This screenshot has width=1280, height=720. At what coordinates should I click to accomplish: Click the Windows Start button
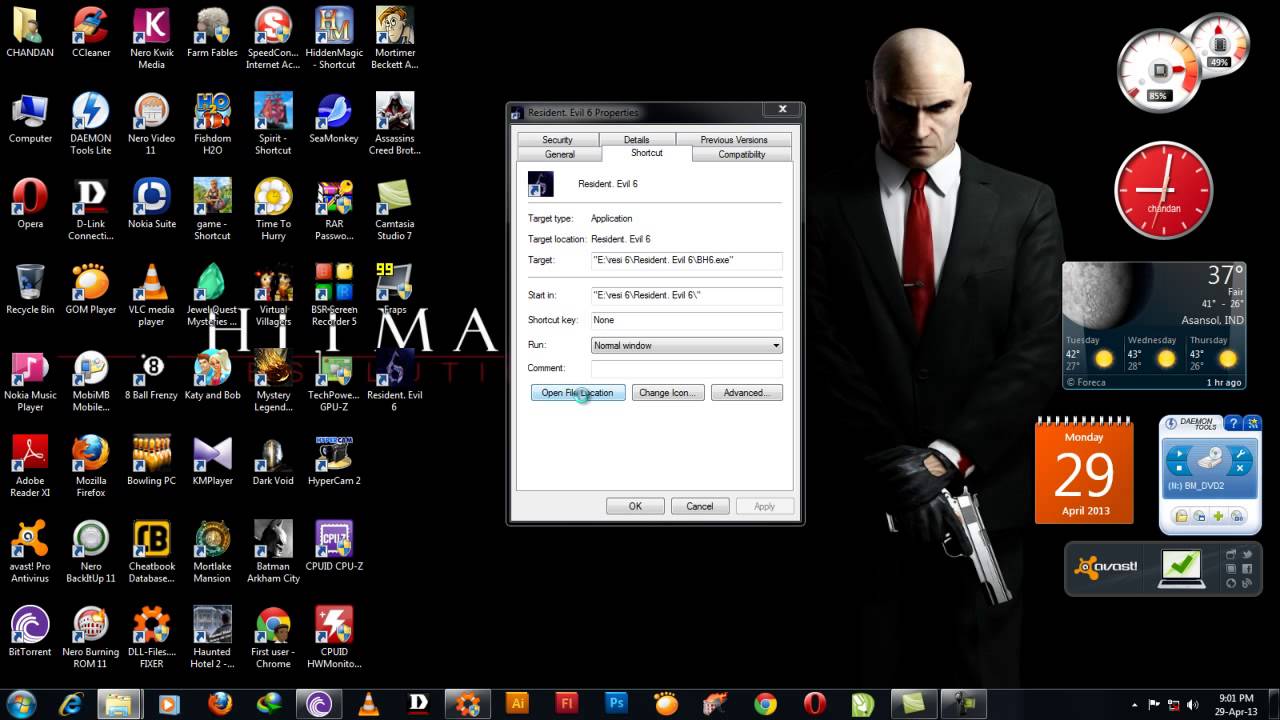[x=22, y=703]
